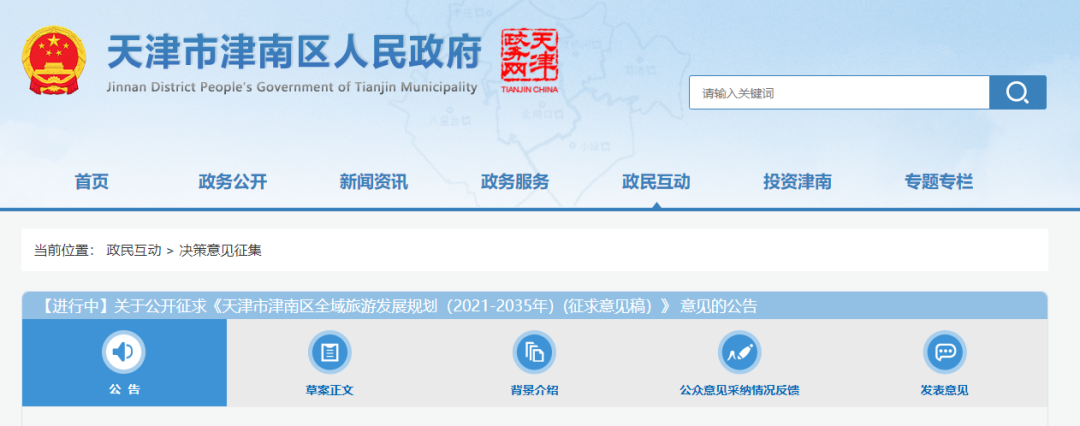Click the 当前位置 label

pos(65,250)
